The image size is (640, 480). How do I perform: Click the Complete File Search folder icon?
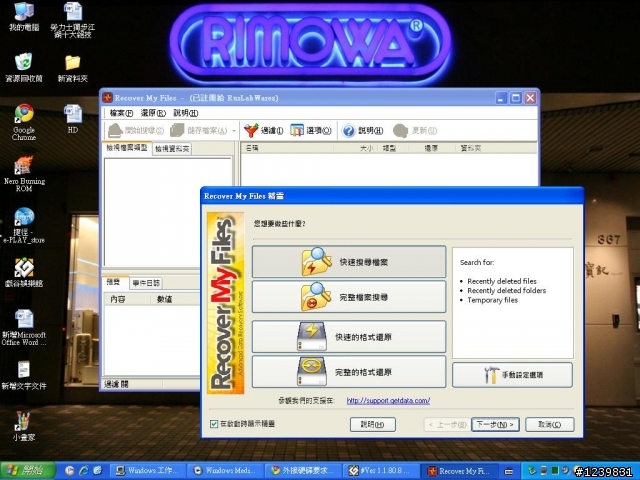pos(316,297)
